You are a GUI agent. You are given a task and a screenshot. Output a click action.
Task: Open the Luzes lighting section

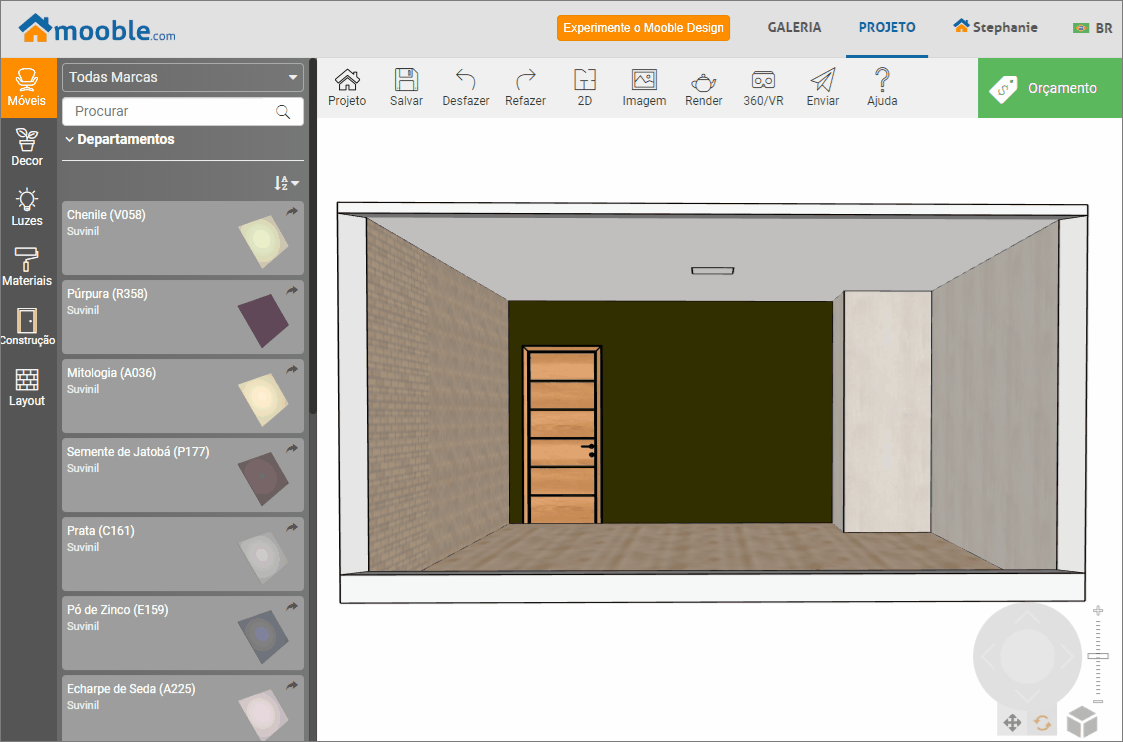tap(27, 208)
